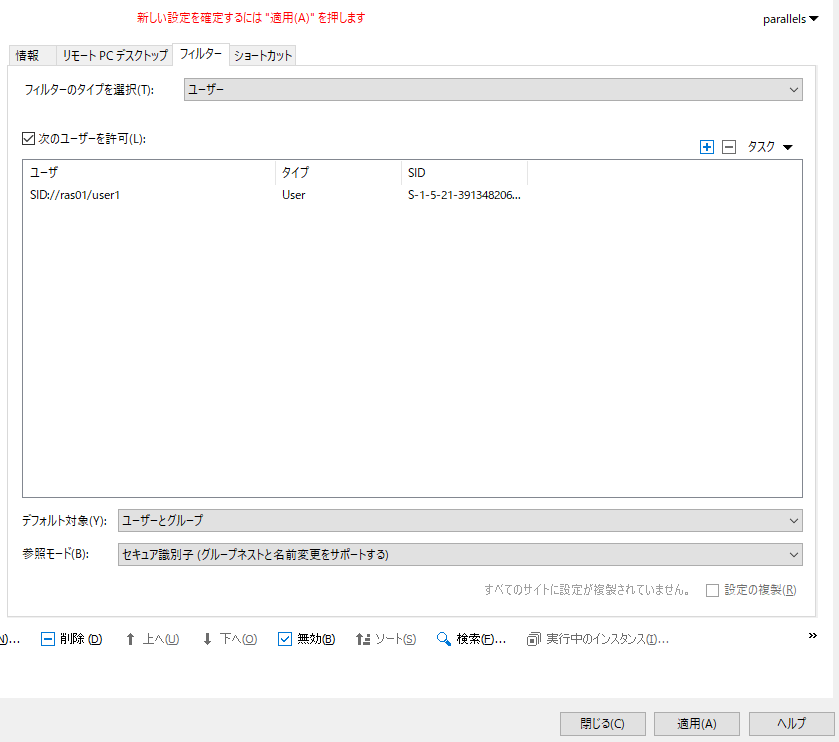Click the 下へ down arrow icon

[x=207, y=639]
